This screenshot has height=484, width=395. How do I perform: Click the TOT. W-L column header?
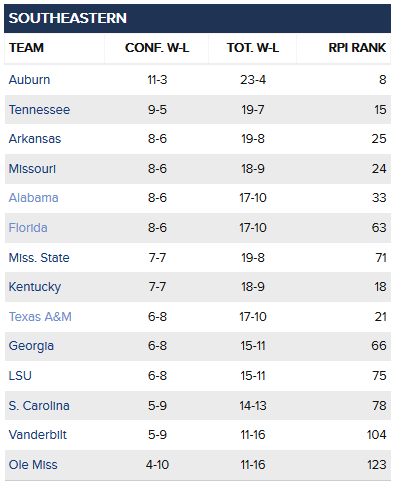[x=253, y=48]
